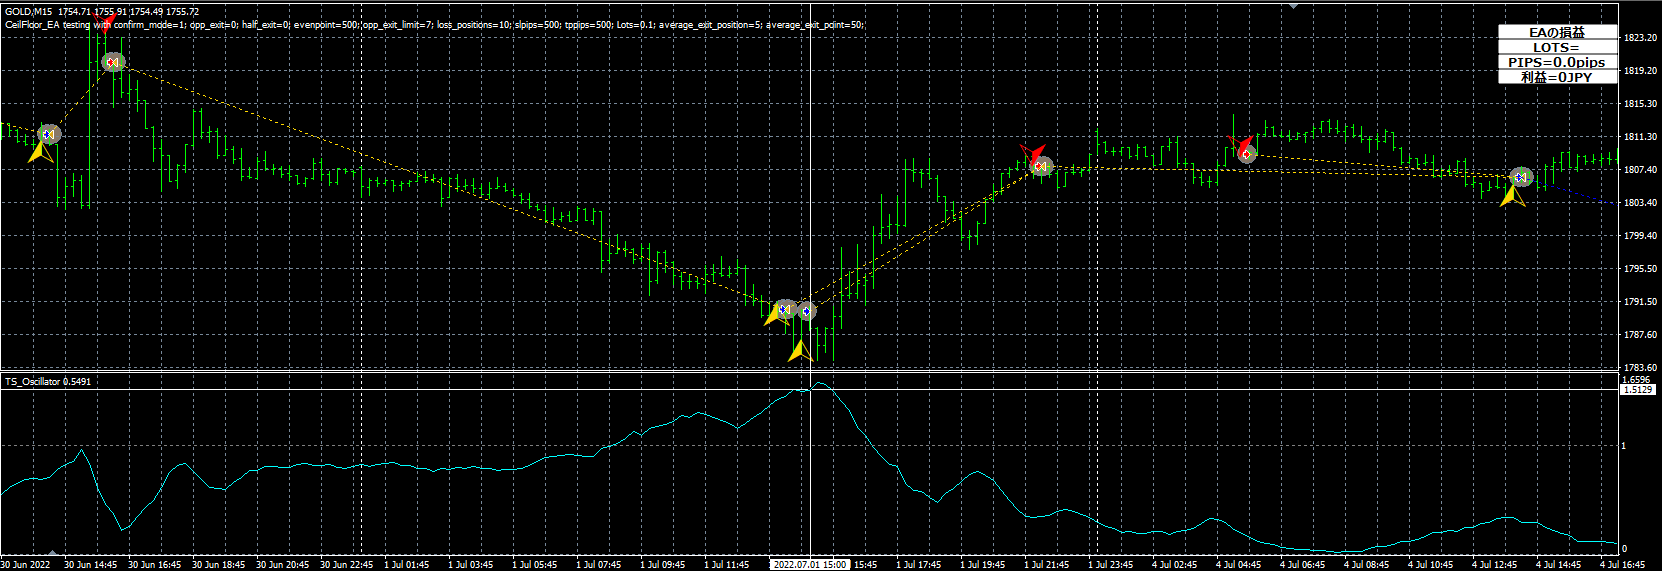Select the trade marker near 1 Jul 21:45

point(1042,166)
